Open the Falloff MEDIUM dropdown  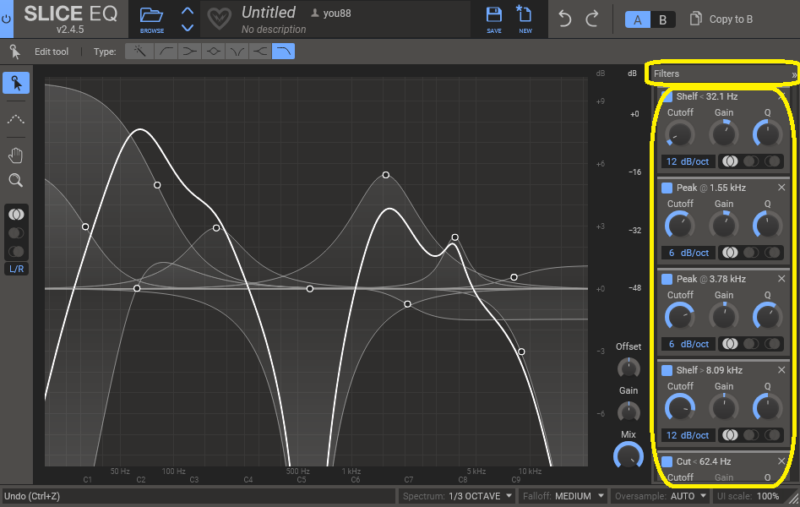tap(563, 496)
